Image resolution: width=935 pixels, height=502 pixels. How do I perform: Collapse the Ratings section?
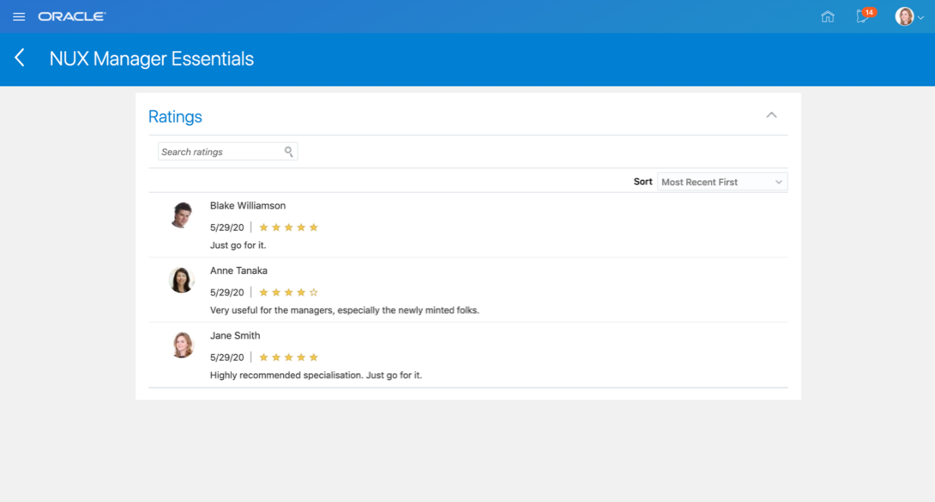772,115
